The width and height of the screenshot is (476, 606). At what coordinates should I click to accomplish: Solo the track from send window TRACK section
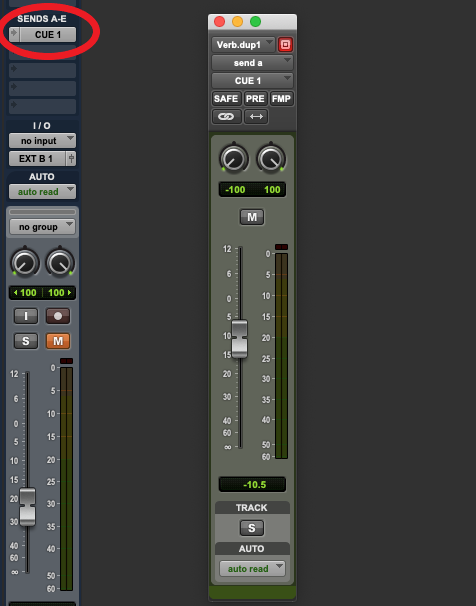[252, 528]
